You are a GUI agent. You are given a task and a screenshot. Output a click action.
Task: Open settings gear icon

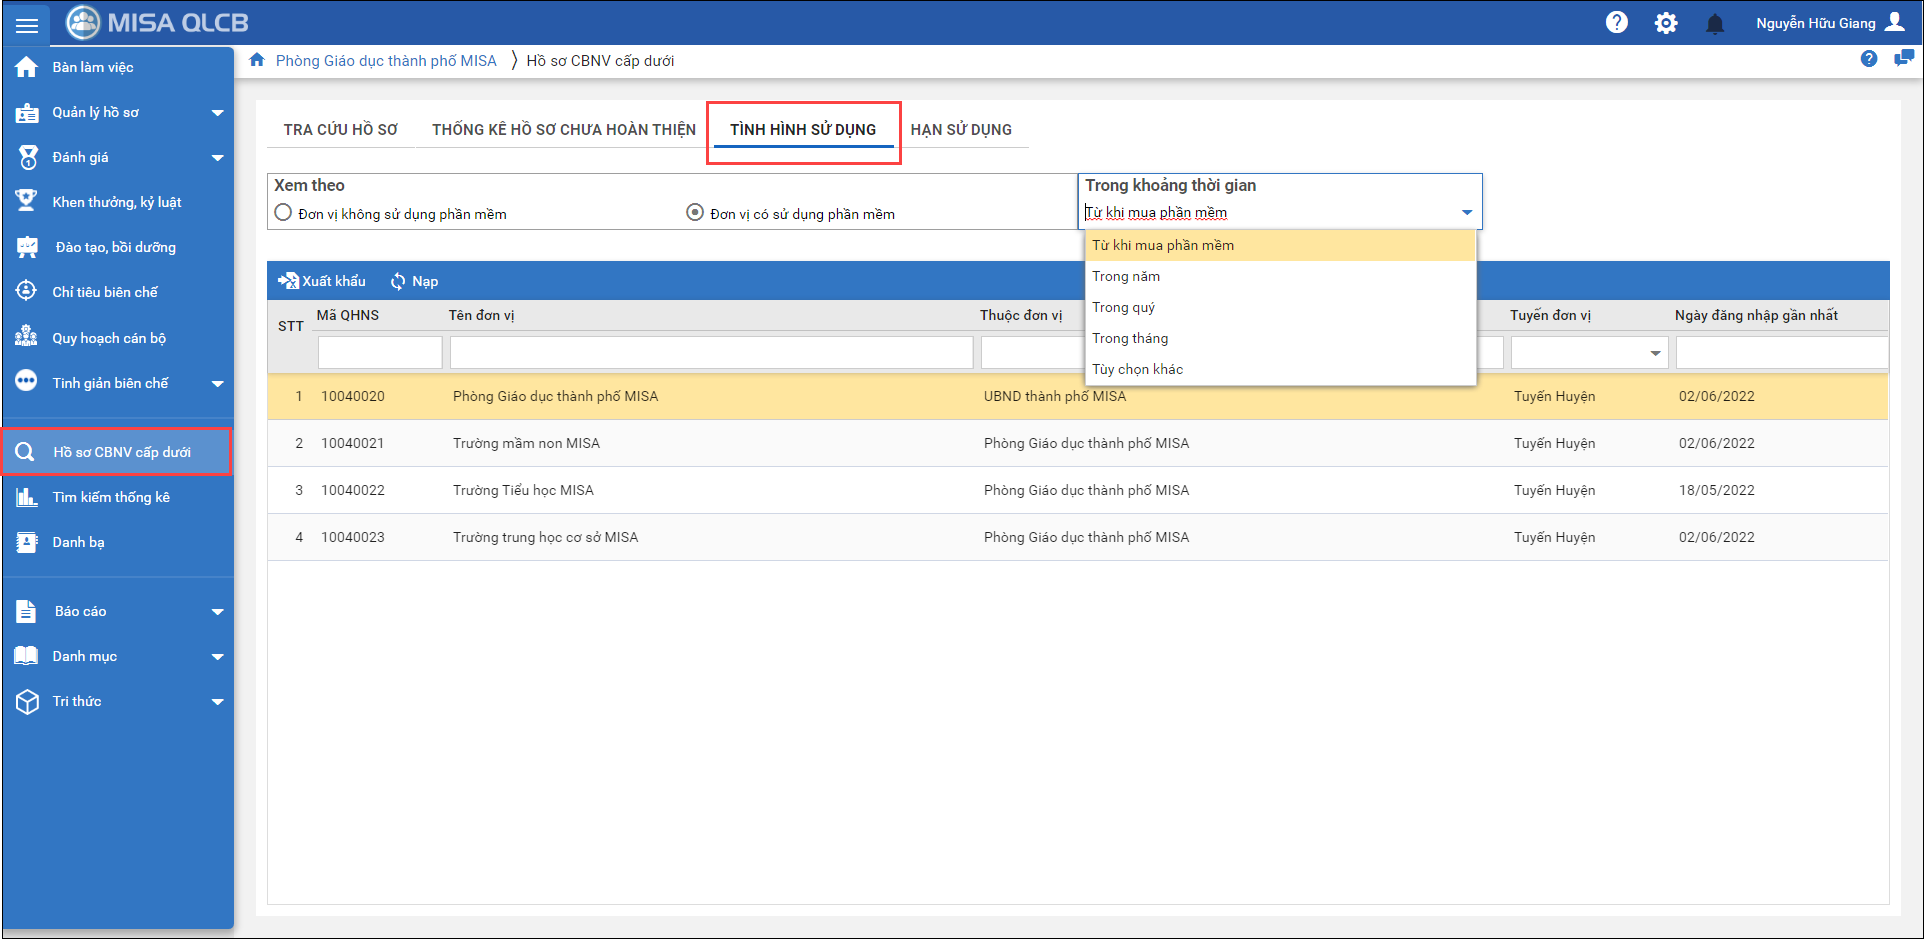(1665, 23)
